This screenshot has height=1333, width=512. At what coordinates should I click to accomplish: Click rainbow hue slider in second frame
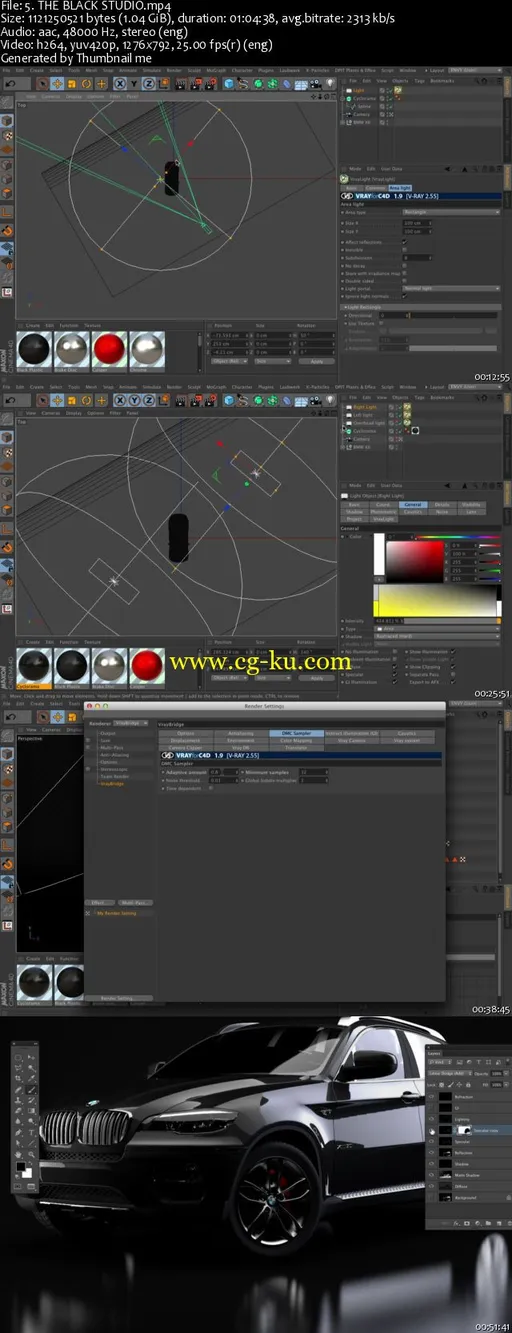click(458, 537)
